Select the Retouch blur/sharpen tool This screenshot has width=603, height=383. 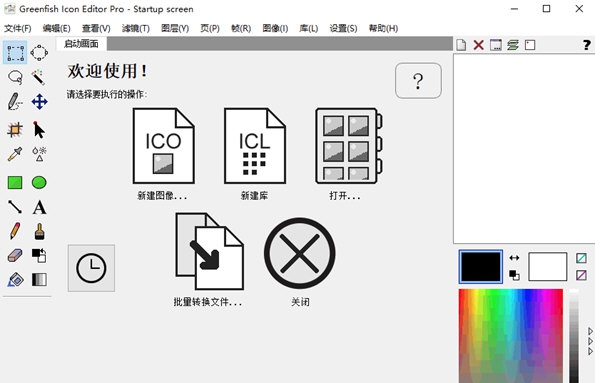coord(39,154)
